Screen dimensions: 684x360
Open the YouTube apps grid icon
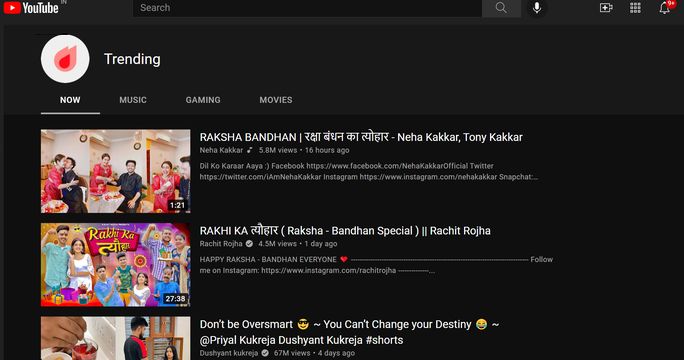tap(635, 8)
